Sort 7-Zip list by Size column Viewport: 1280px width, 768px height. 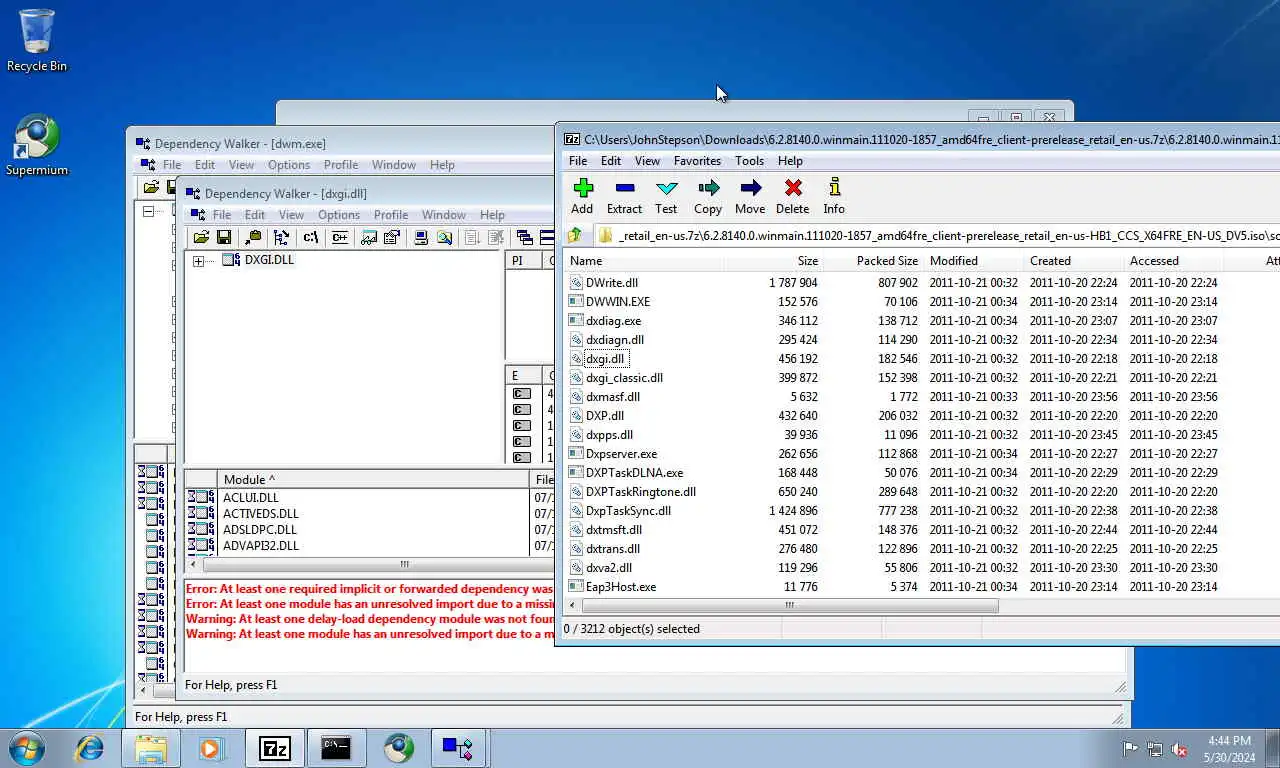tap(775, 260)
